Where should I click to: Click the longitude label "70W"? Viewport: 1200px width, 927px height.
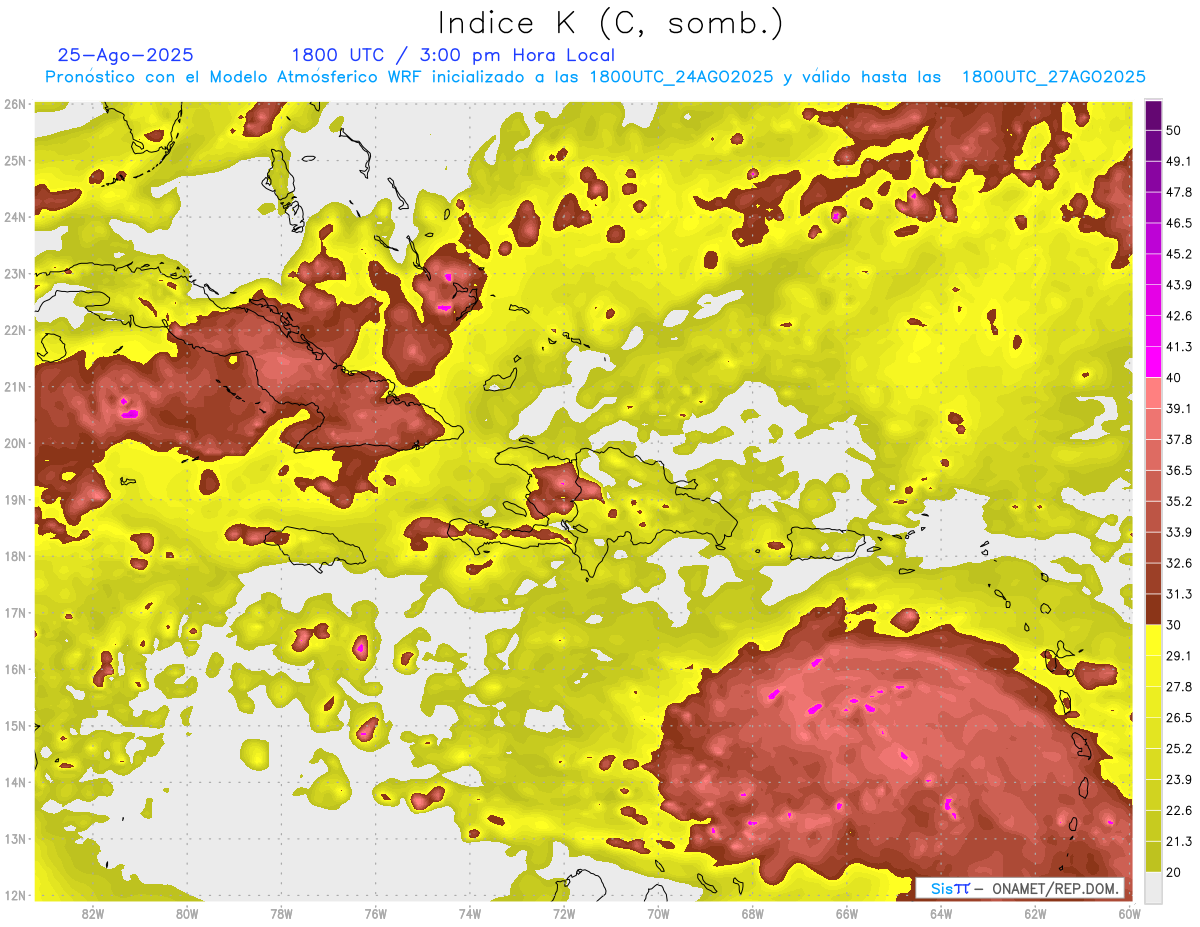click(658, 914)
